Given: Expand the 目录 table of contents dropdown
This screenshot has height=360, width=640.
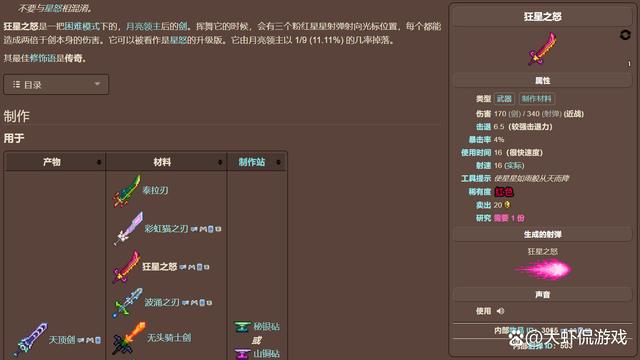Looking at the screenshot, I should point(56,84).
